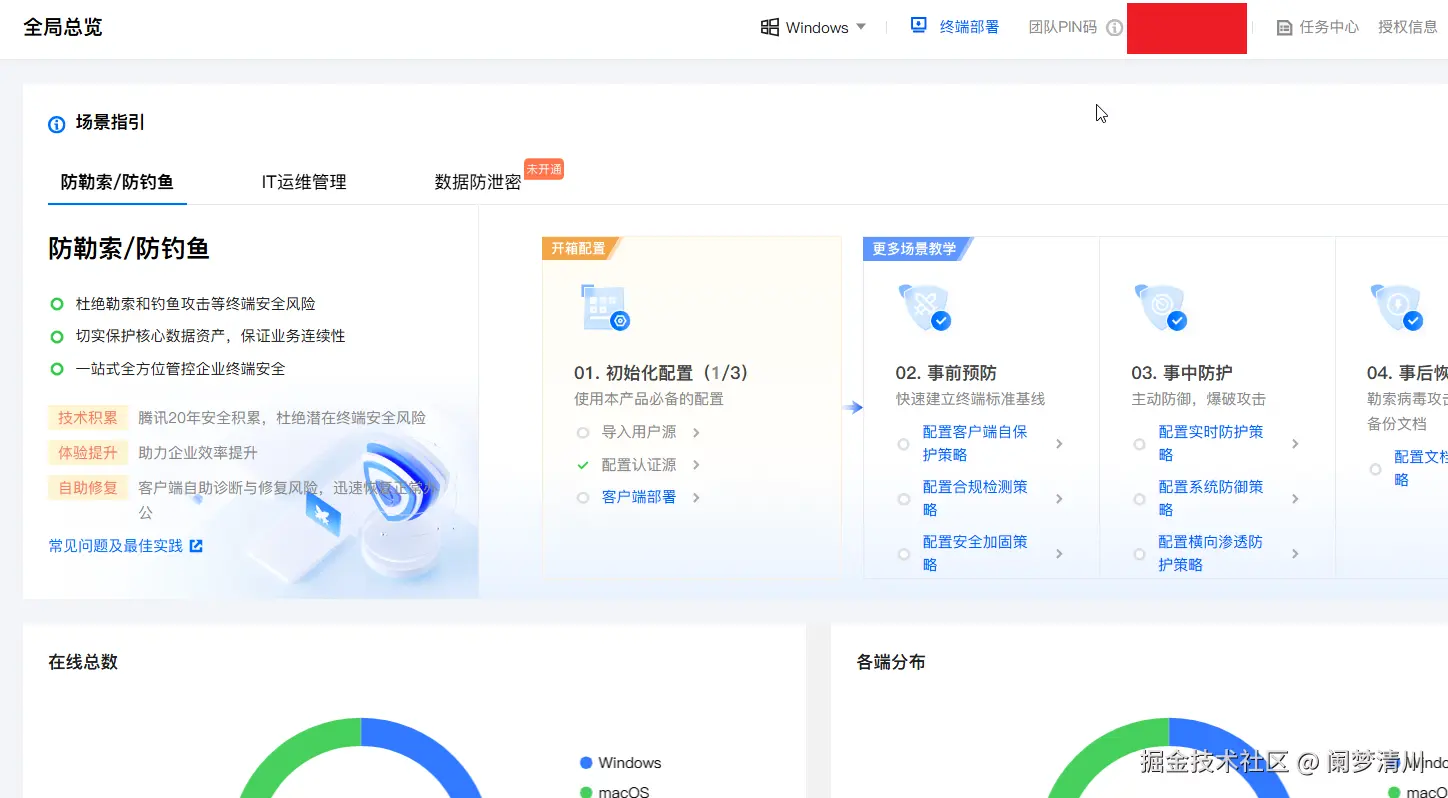Click the 更多场景教学 blue label
This screenshot has width=1448, height=798.
coord(916,248)
